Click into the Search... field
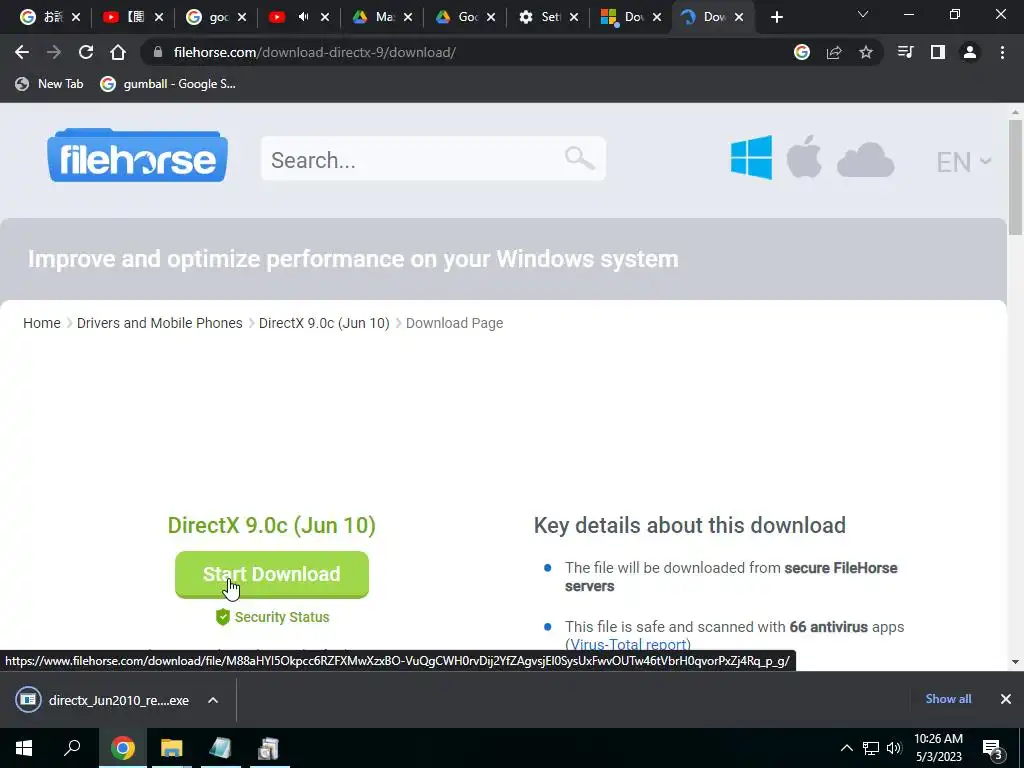Viewport: 1024px width, 768px height. 433,159
